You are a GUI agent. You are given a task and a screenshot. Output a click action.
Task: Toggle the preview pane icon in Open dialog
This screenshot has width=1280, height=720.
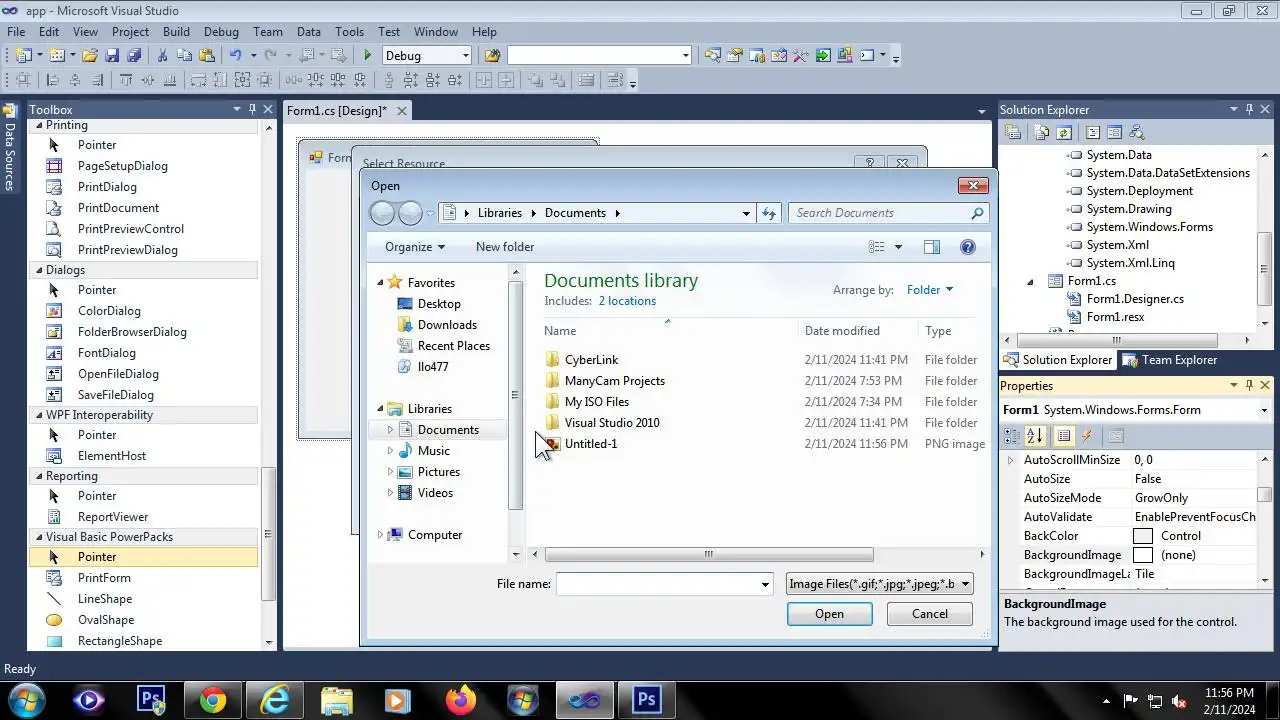932,247
